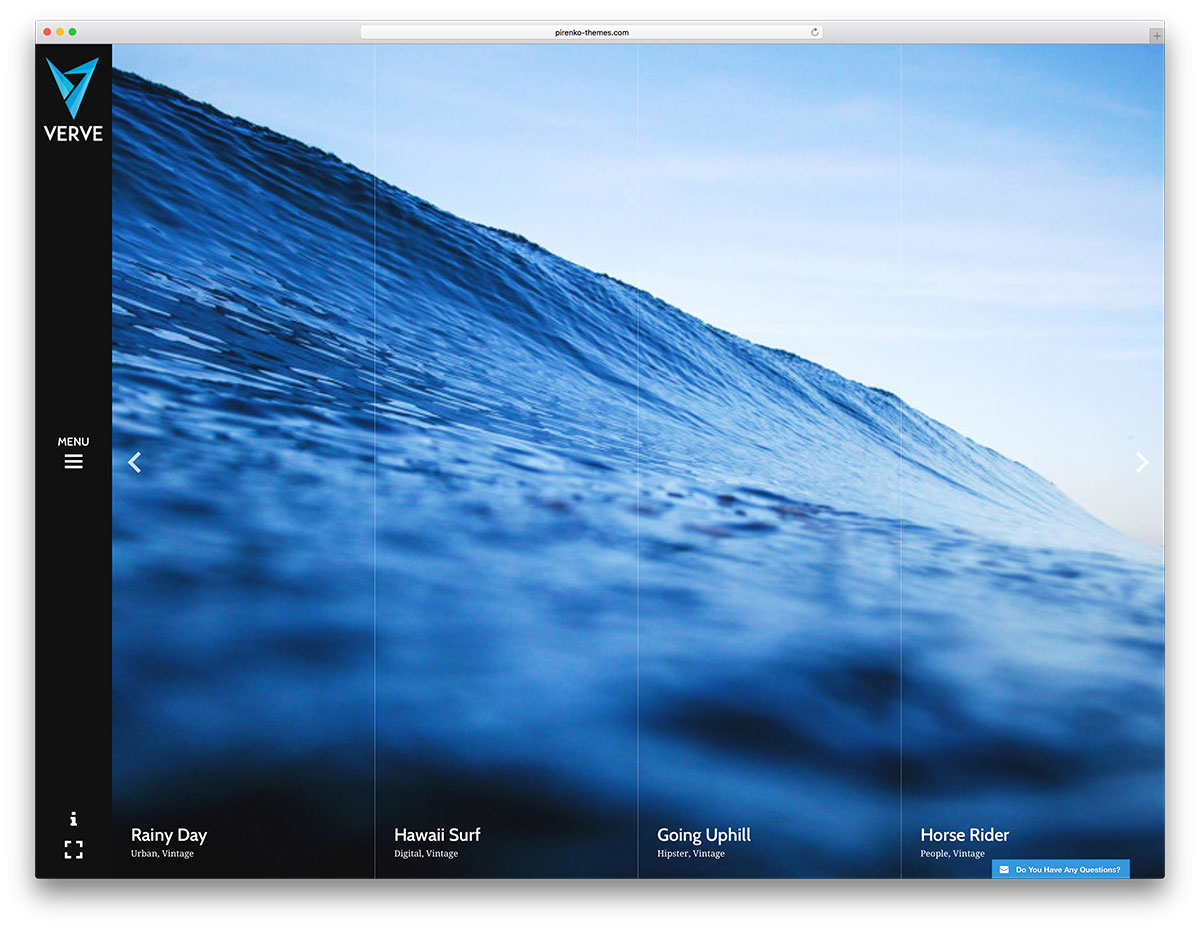1200x929 pixels.
Task: Select 'Urban, Vintage' category text
Action: click(x=162, y=854)
